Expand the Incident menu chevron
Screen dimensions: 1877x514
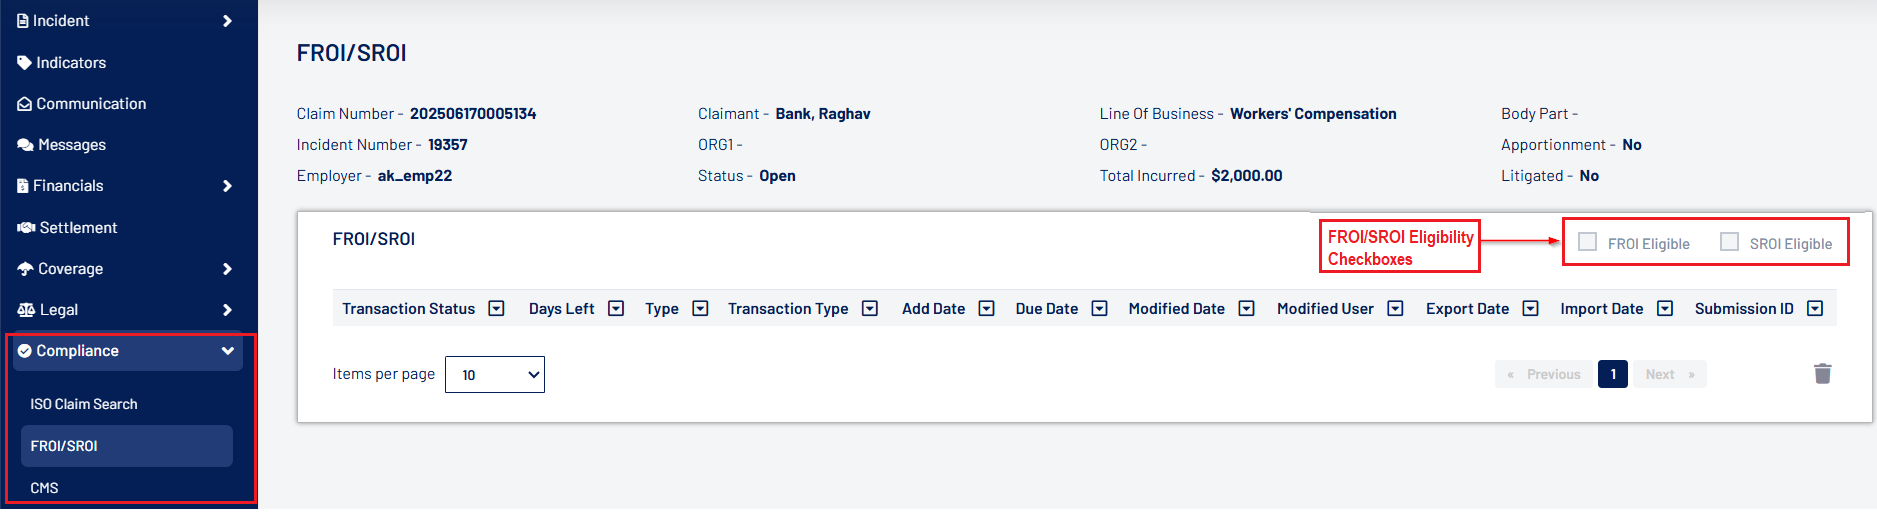click(227, 21)
